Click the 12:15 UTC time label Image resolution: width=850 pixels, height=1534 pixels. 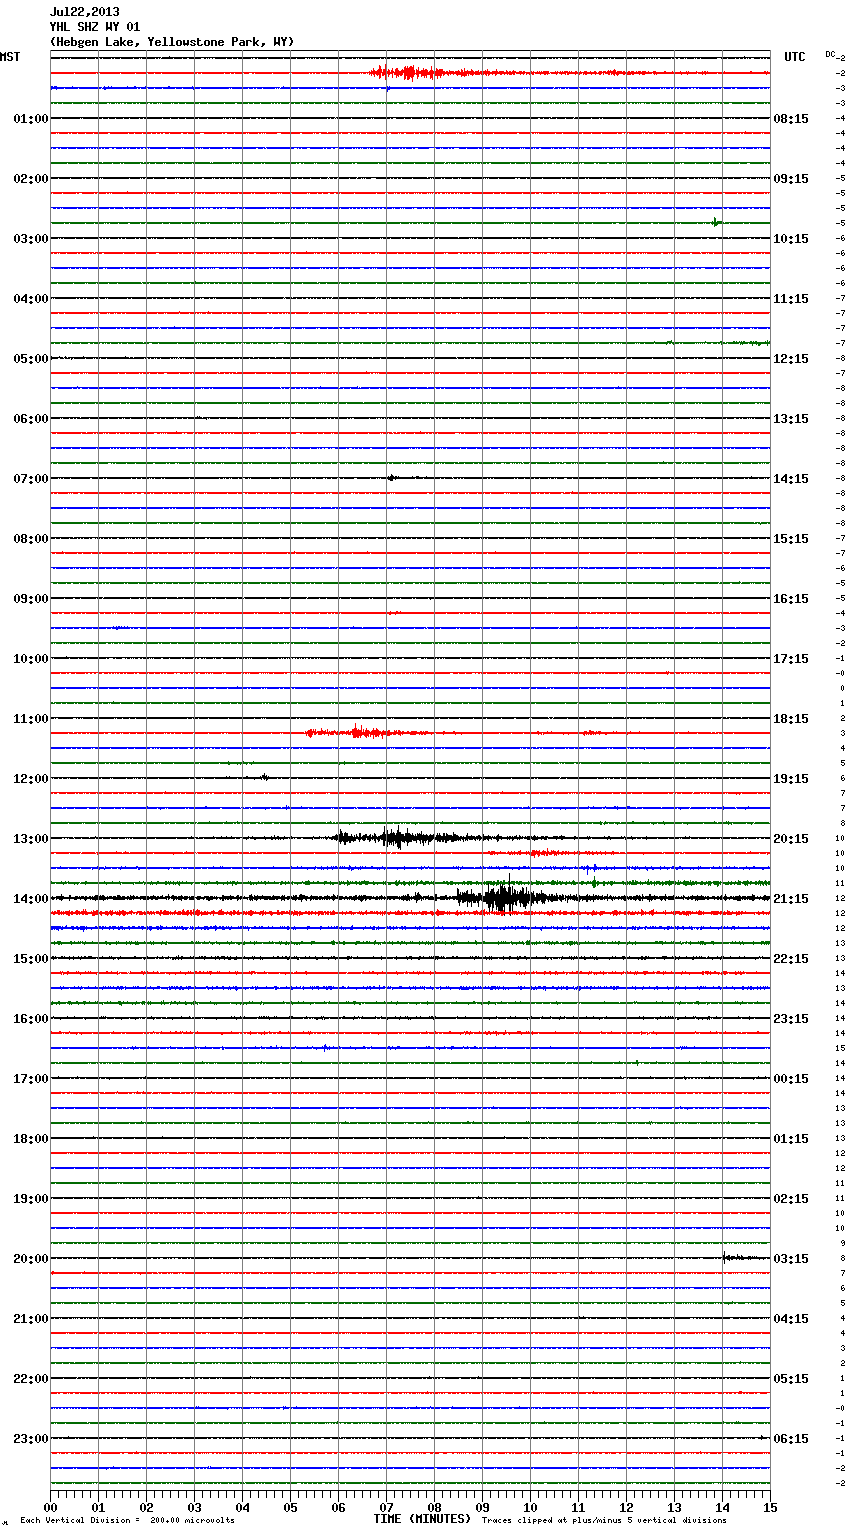791,359
